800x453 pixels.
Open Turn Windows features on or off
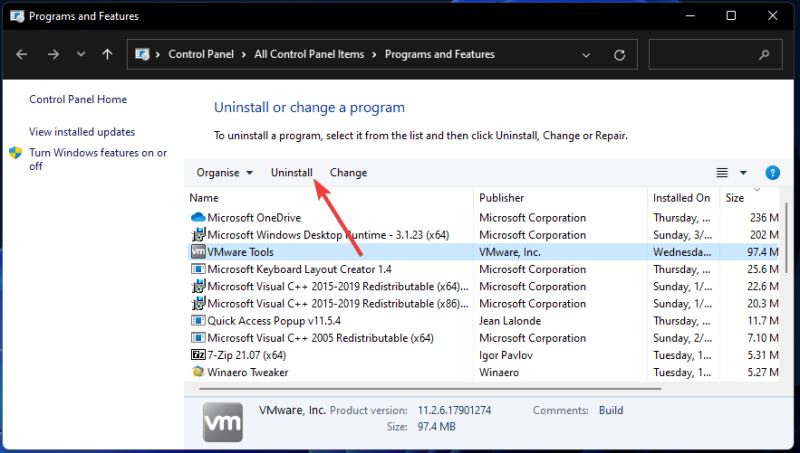click(x=98, y=159)
